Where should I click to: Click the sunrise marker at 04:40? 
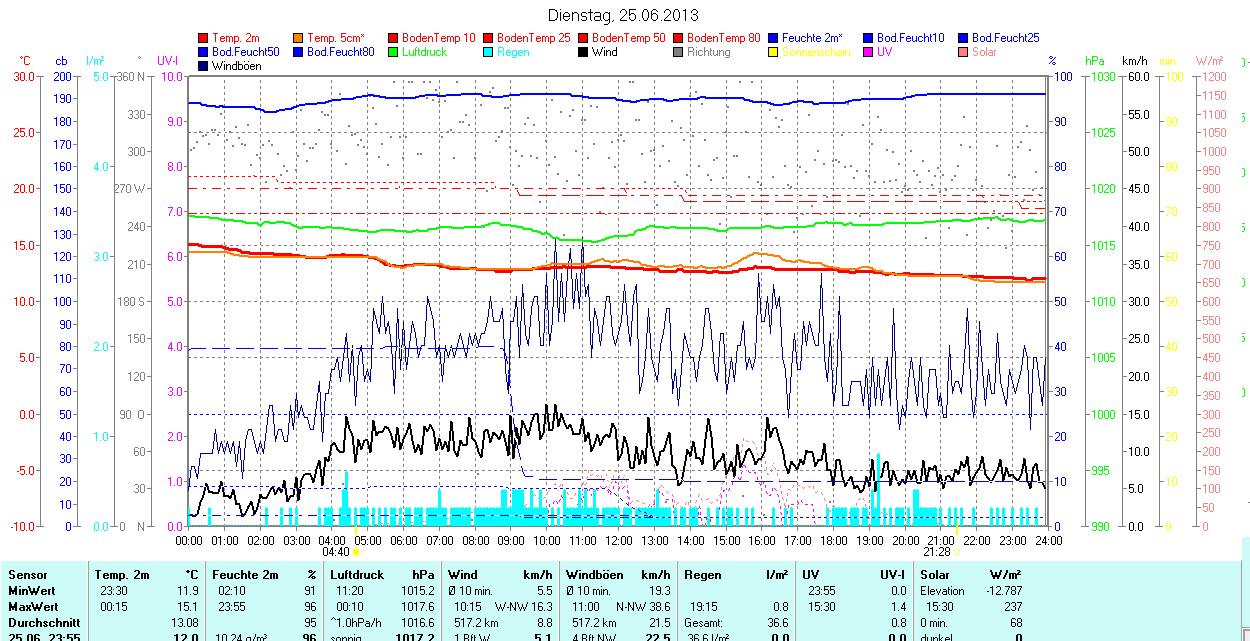pyautogui.click(x=356, y=551)
